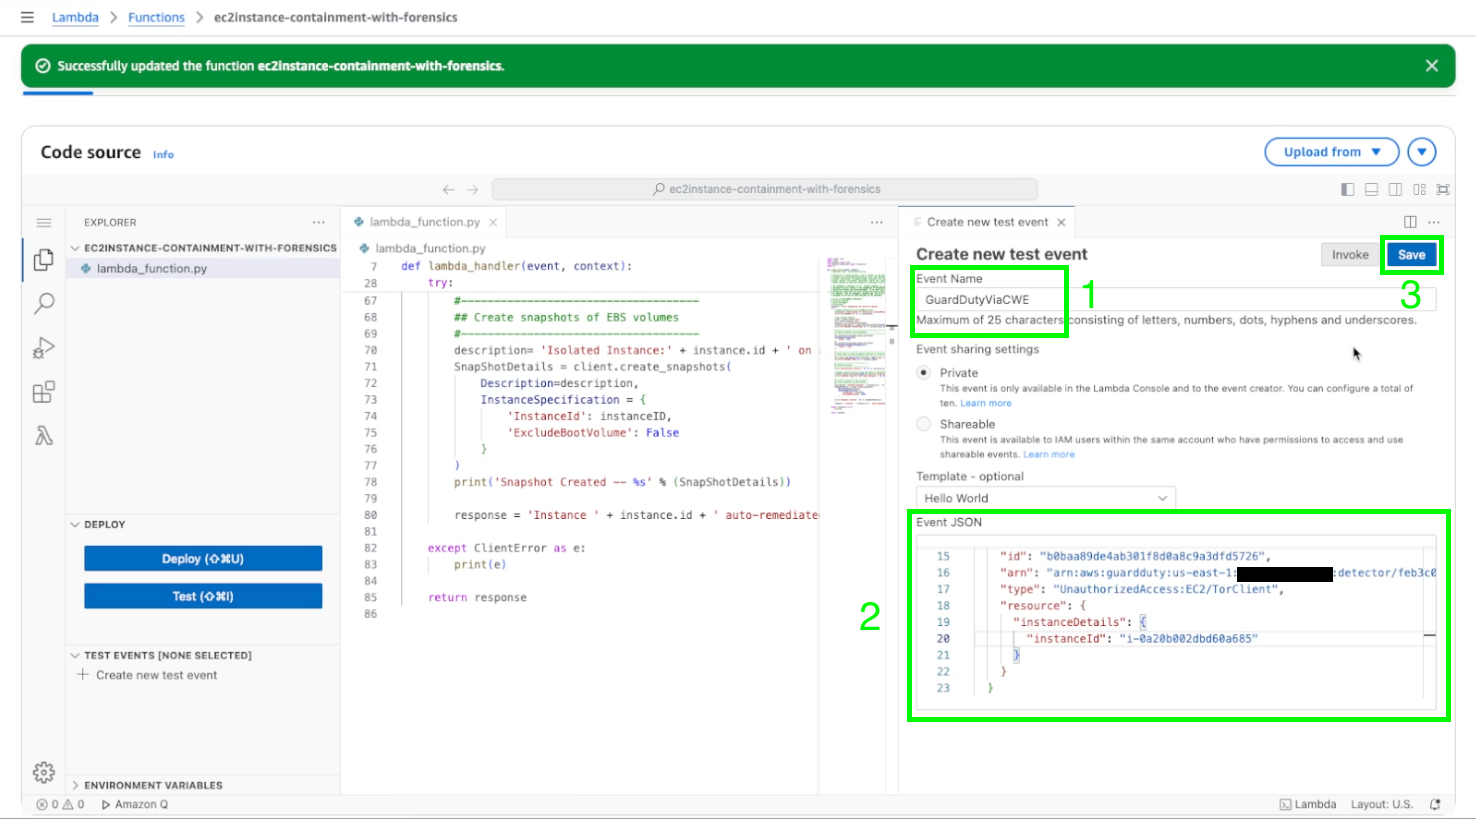Navigate forward with the right arrow

tap(472, 189)
